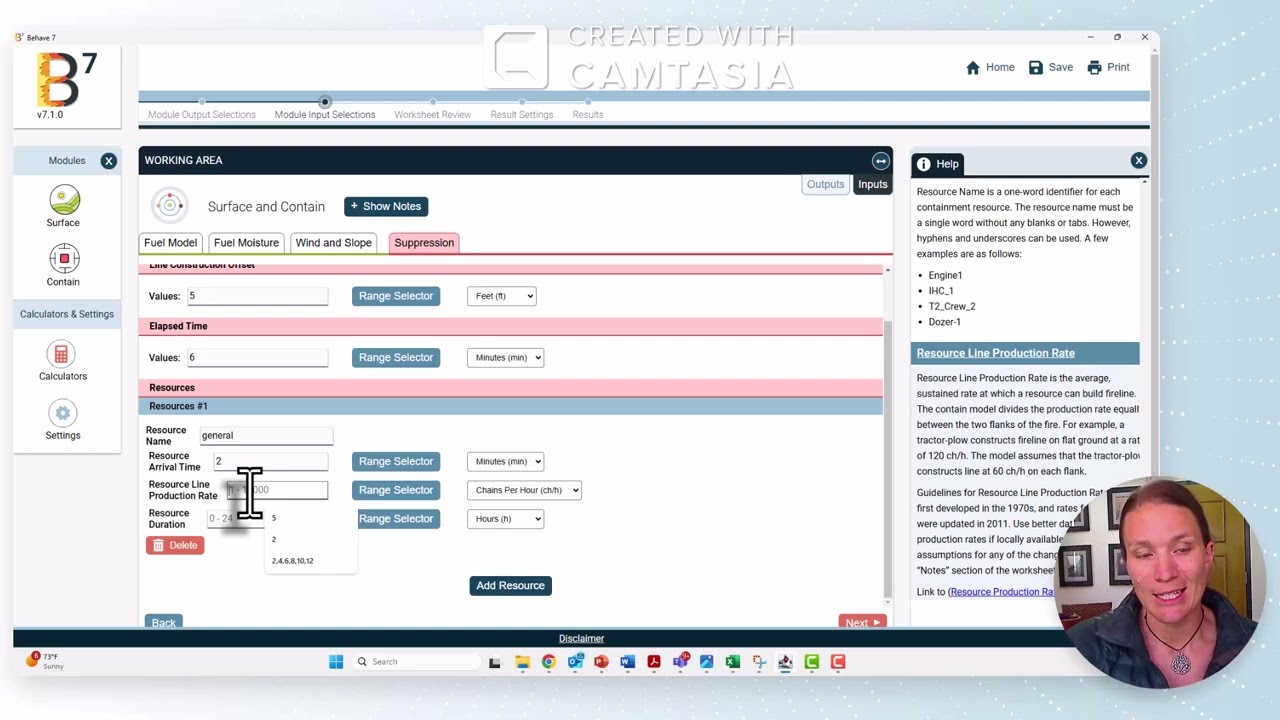Click the Windows Start button

tap(336, 661)
